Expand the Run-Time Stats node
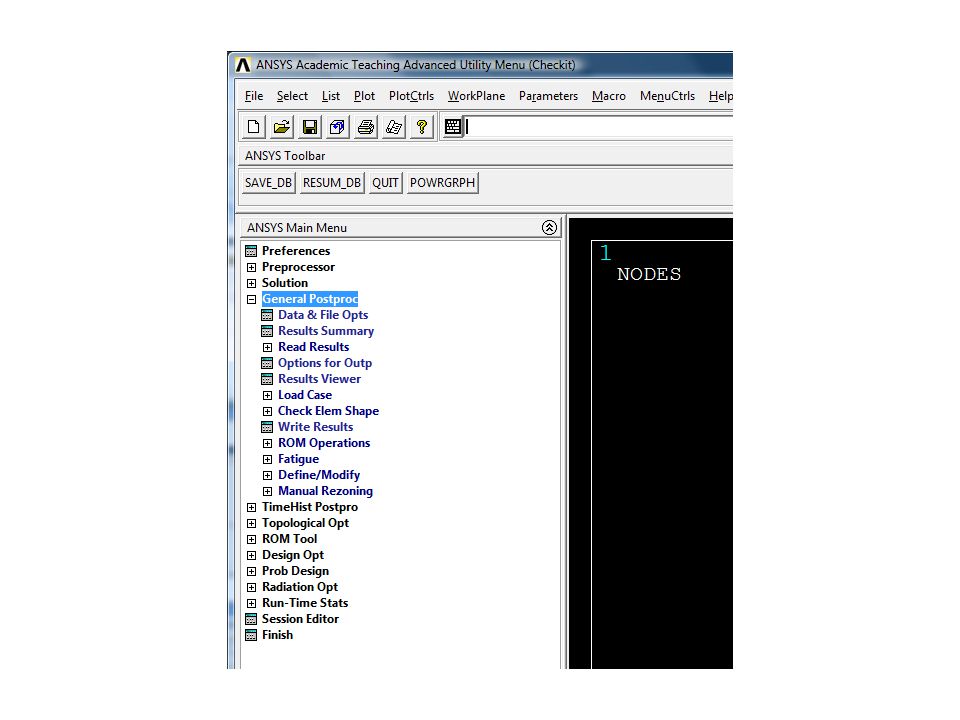Screen dimensions: 960x720 click(252, 603)
